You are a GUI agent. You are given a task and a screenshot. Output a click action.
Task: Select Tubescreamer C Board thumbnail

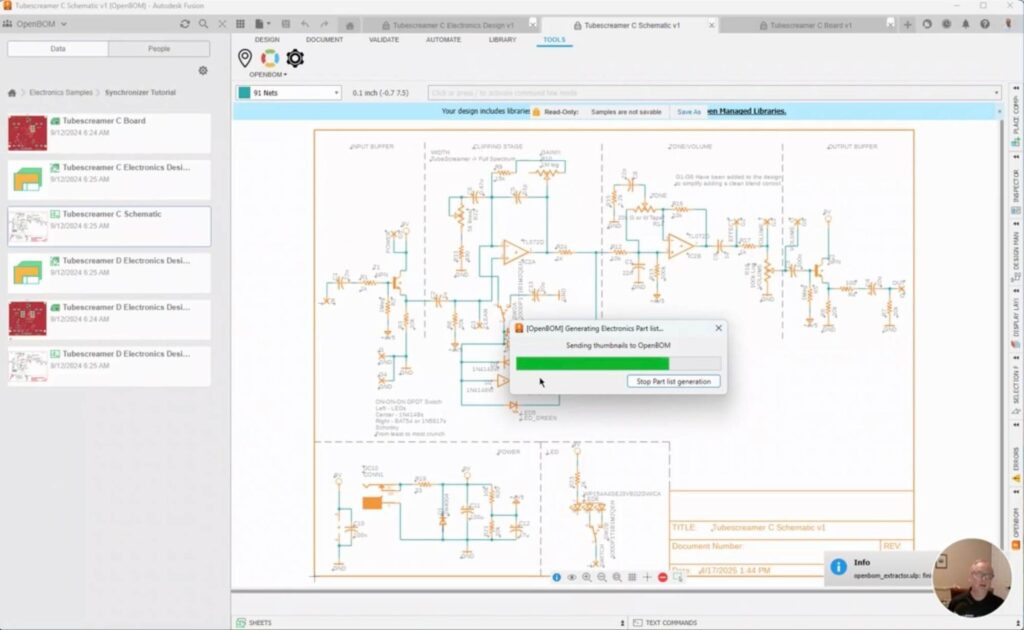27,133
